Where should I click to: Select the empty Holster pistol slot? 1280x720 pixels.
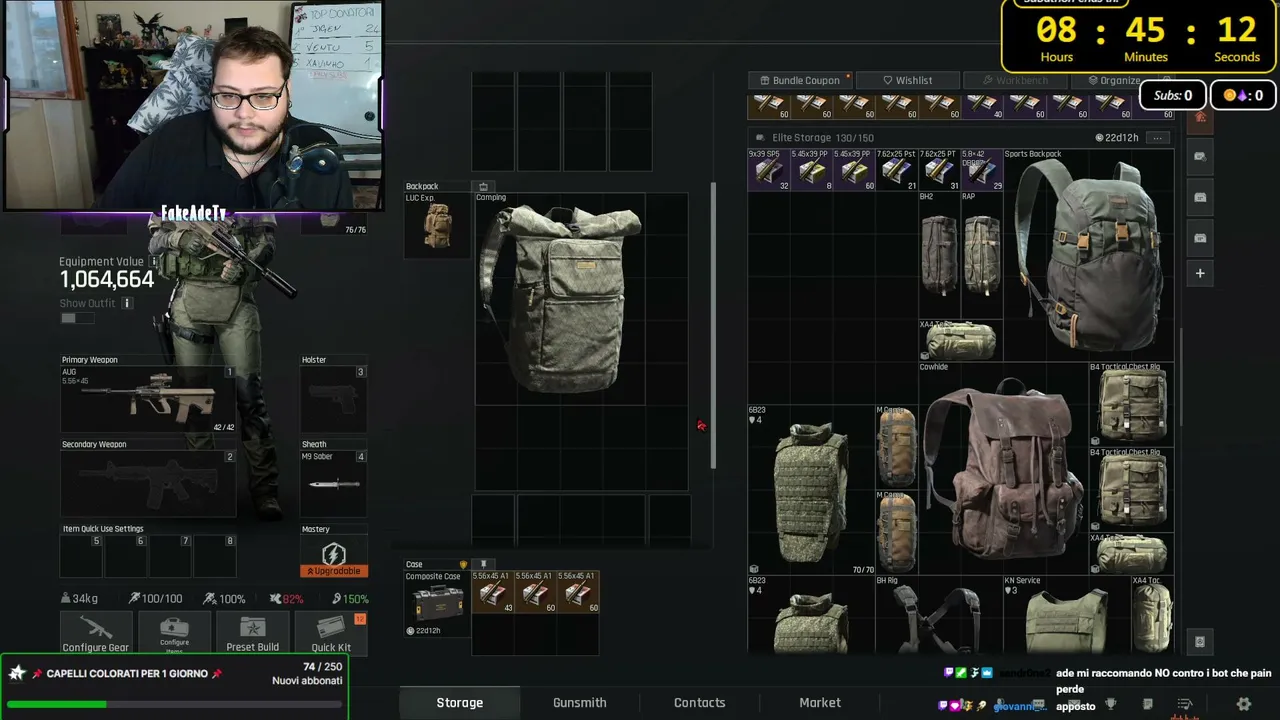[333, 400]
